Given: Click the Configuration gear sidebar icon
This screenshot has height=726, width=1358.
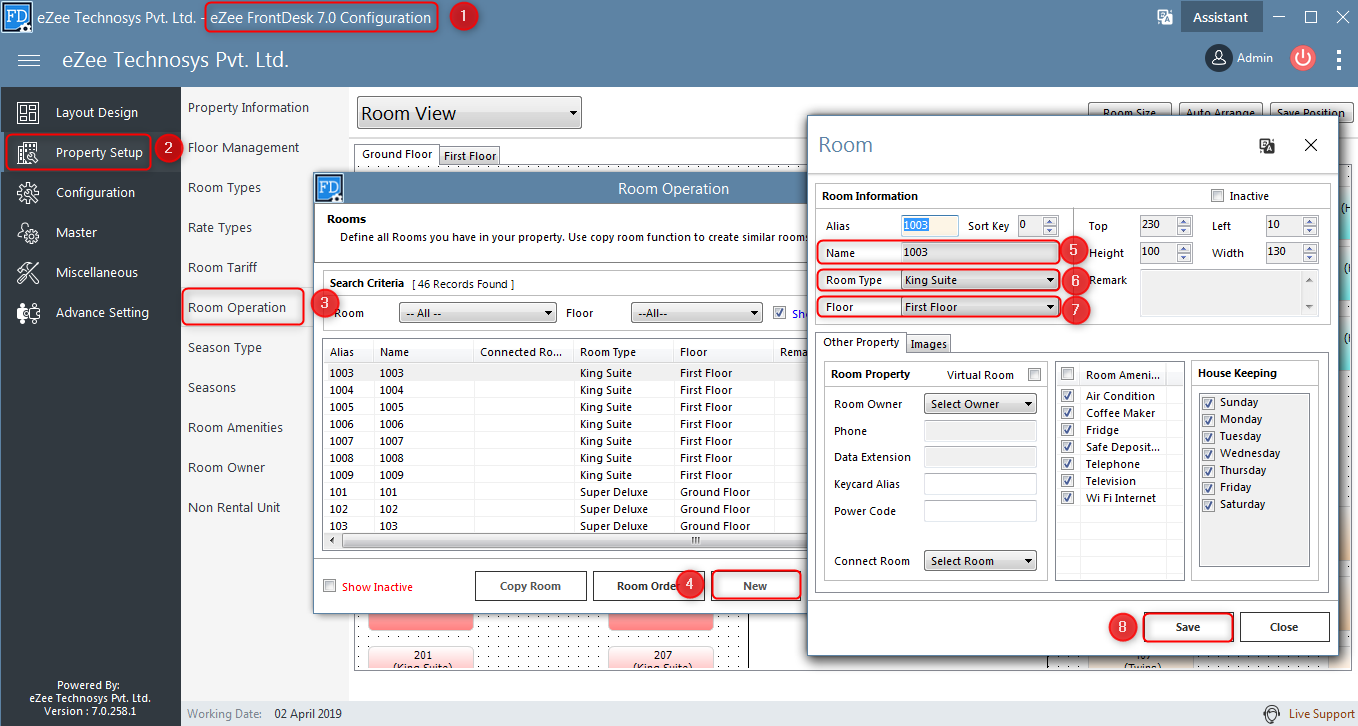Looking at the screenshot, I should point(28,193).
